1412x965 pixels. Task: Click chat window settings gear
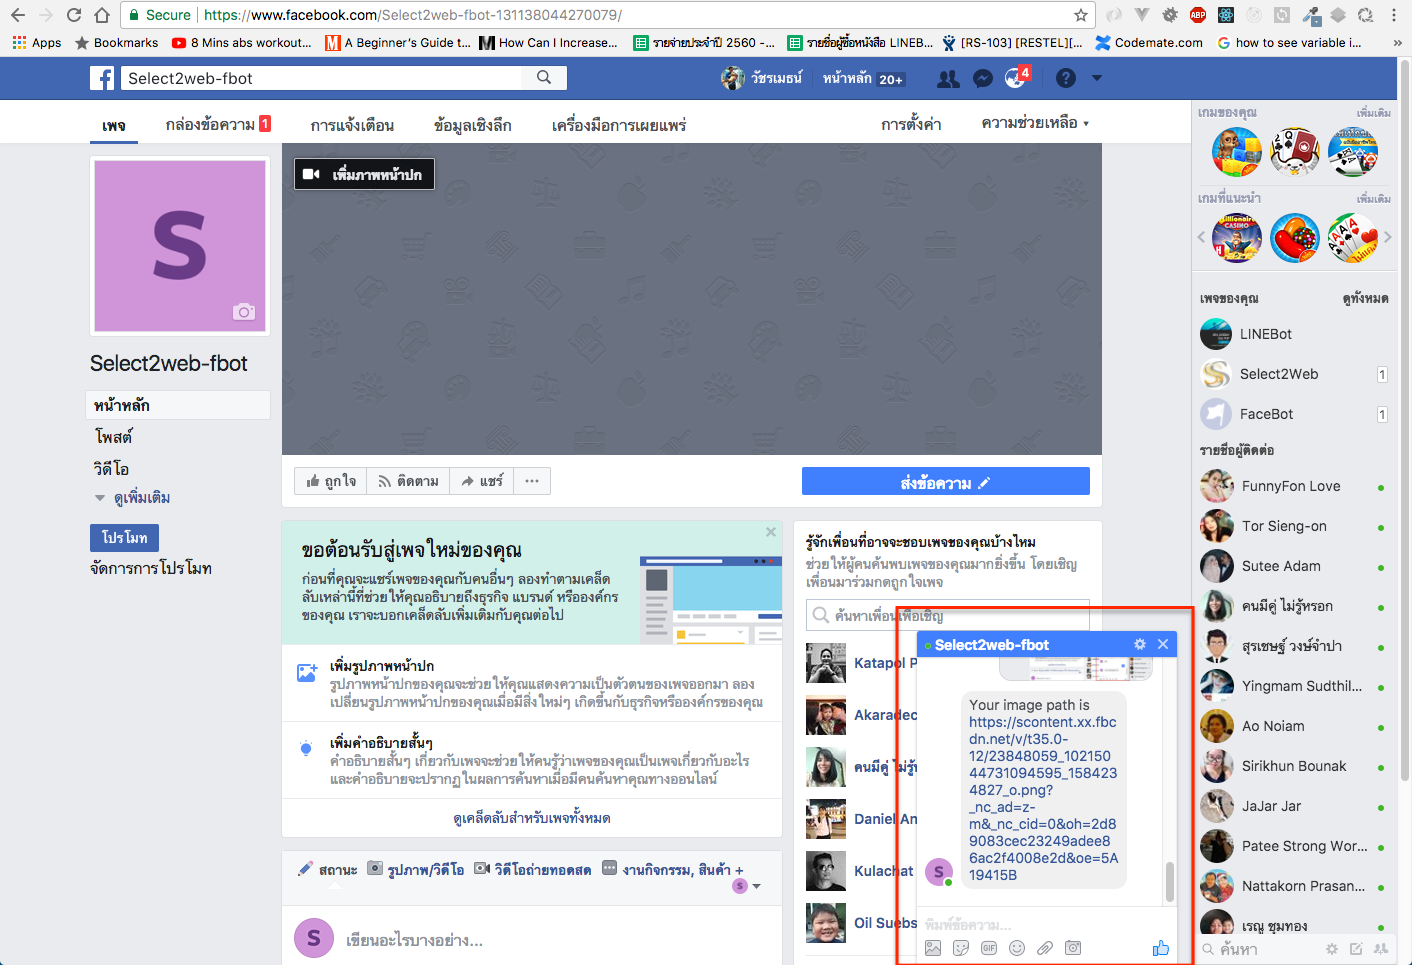(x=1140, y=644)
